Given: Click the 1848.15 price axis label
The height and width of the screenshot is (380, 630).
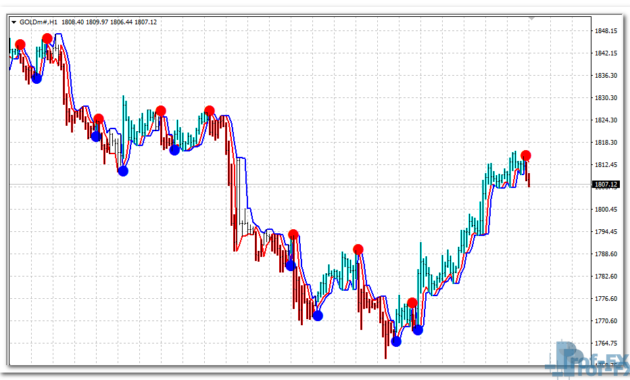Looking at the screenshot, I should [x=606, y=31].
